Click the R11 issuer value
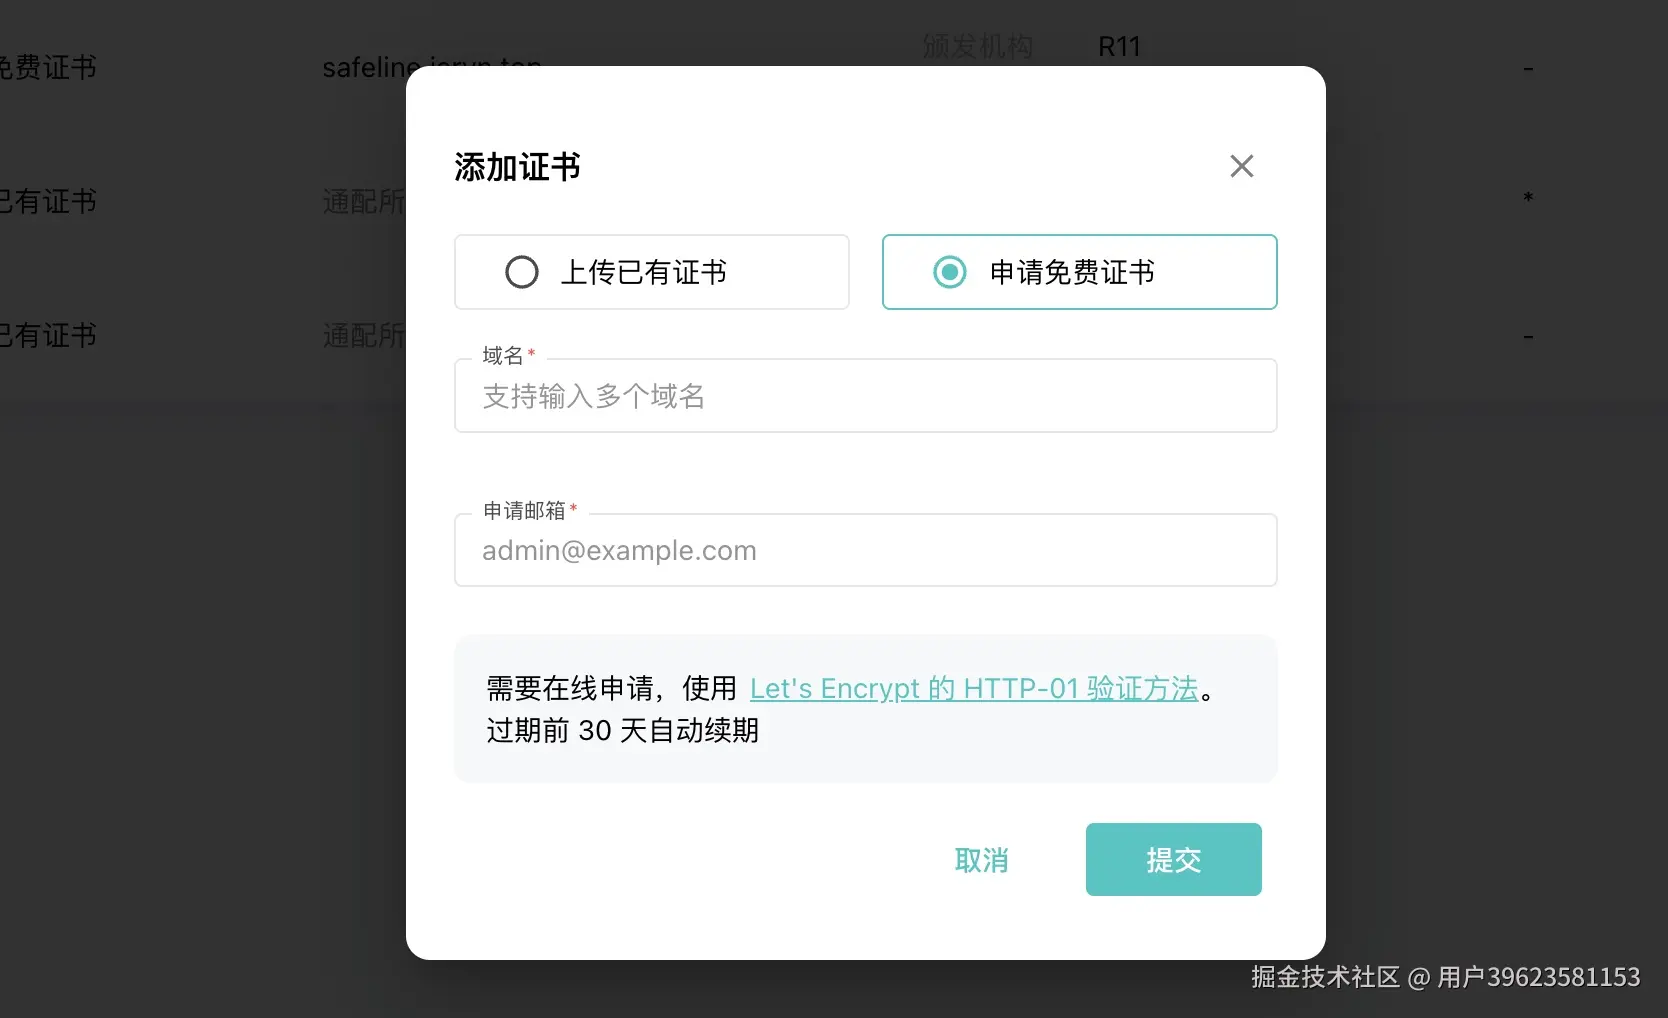1668x1018 pixels. pyautogui.click(x=1119, y=47)
